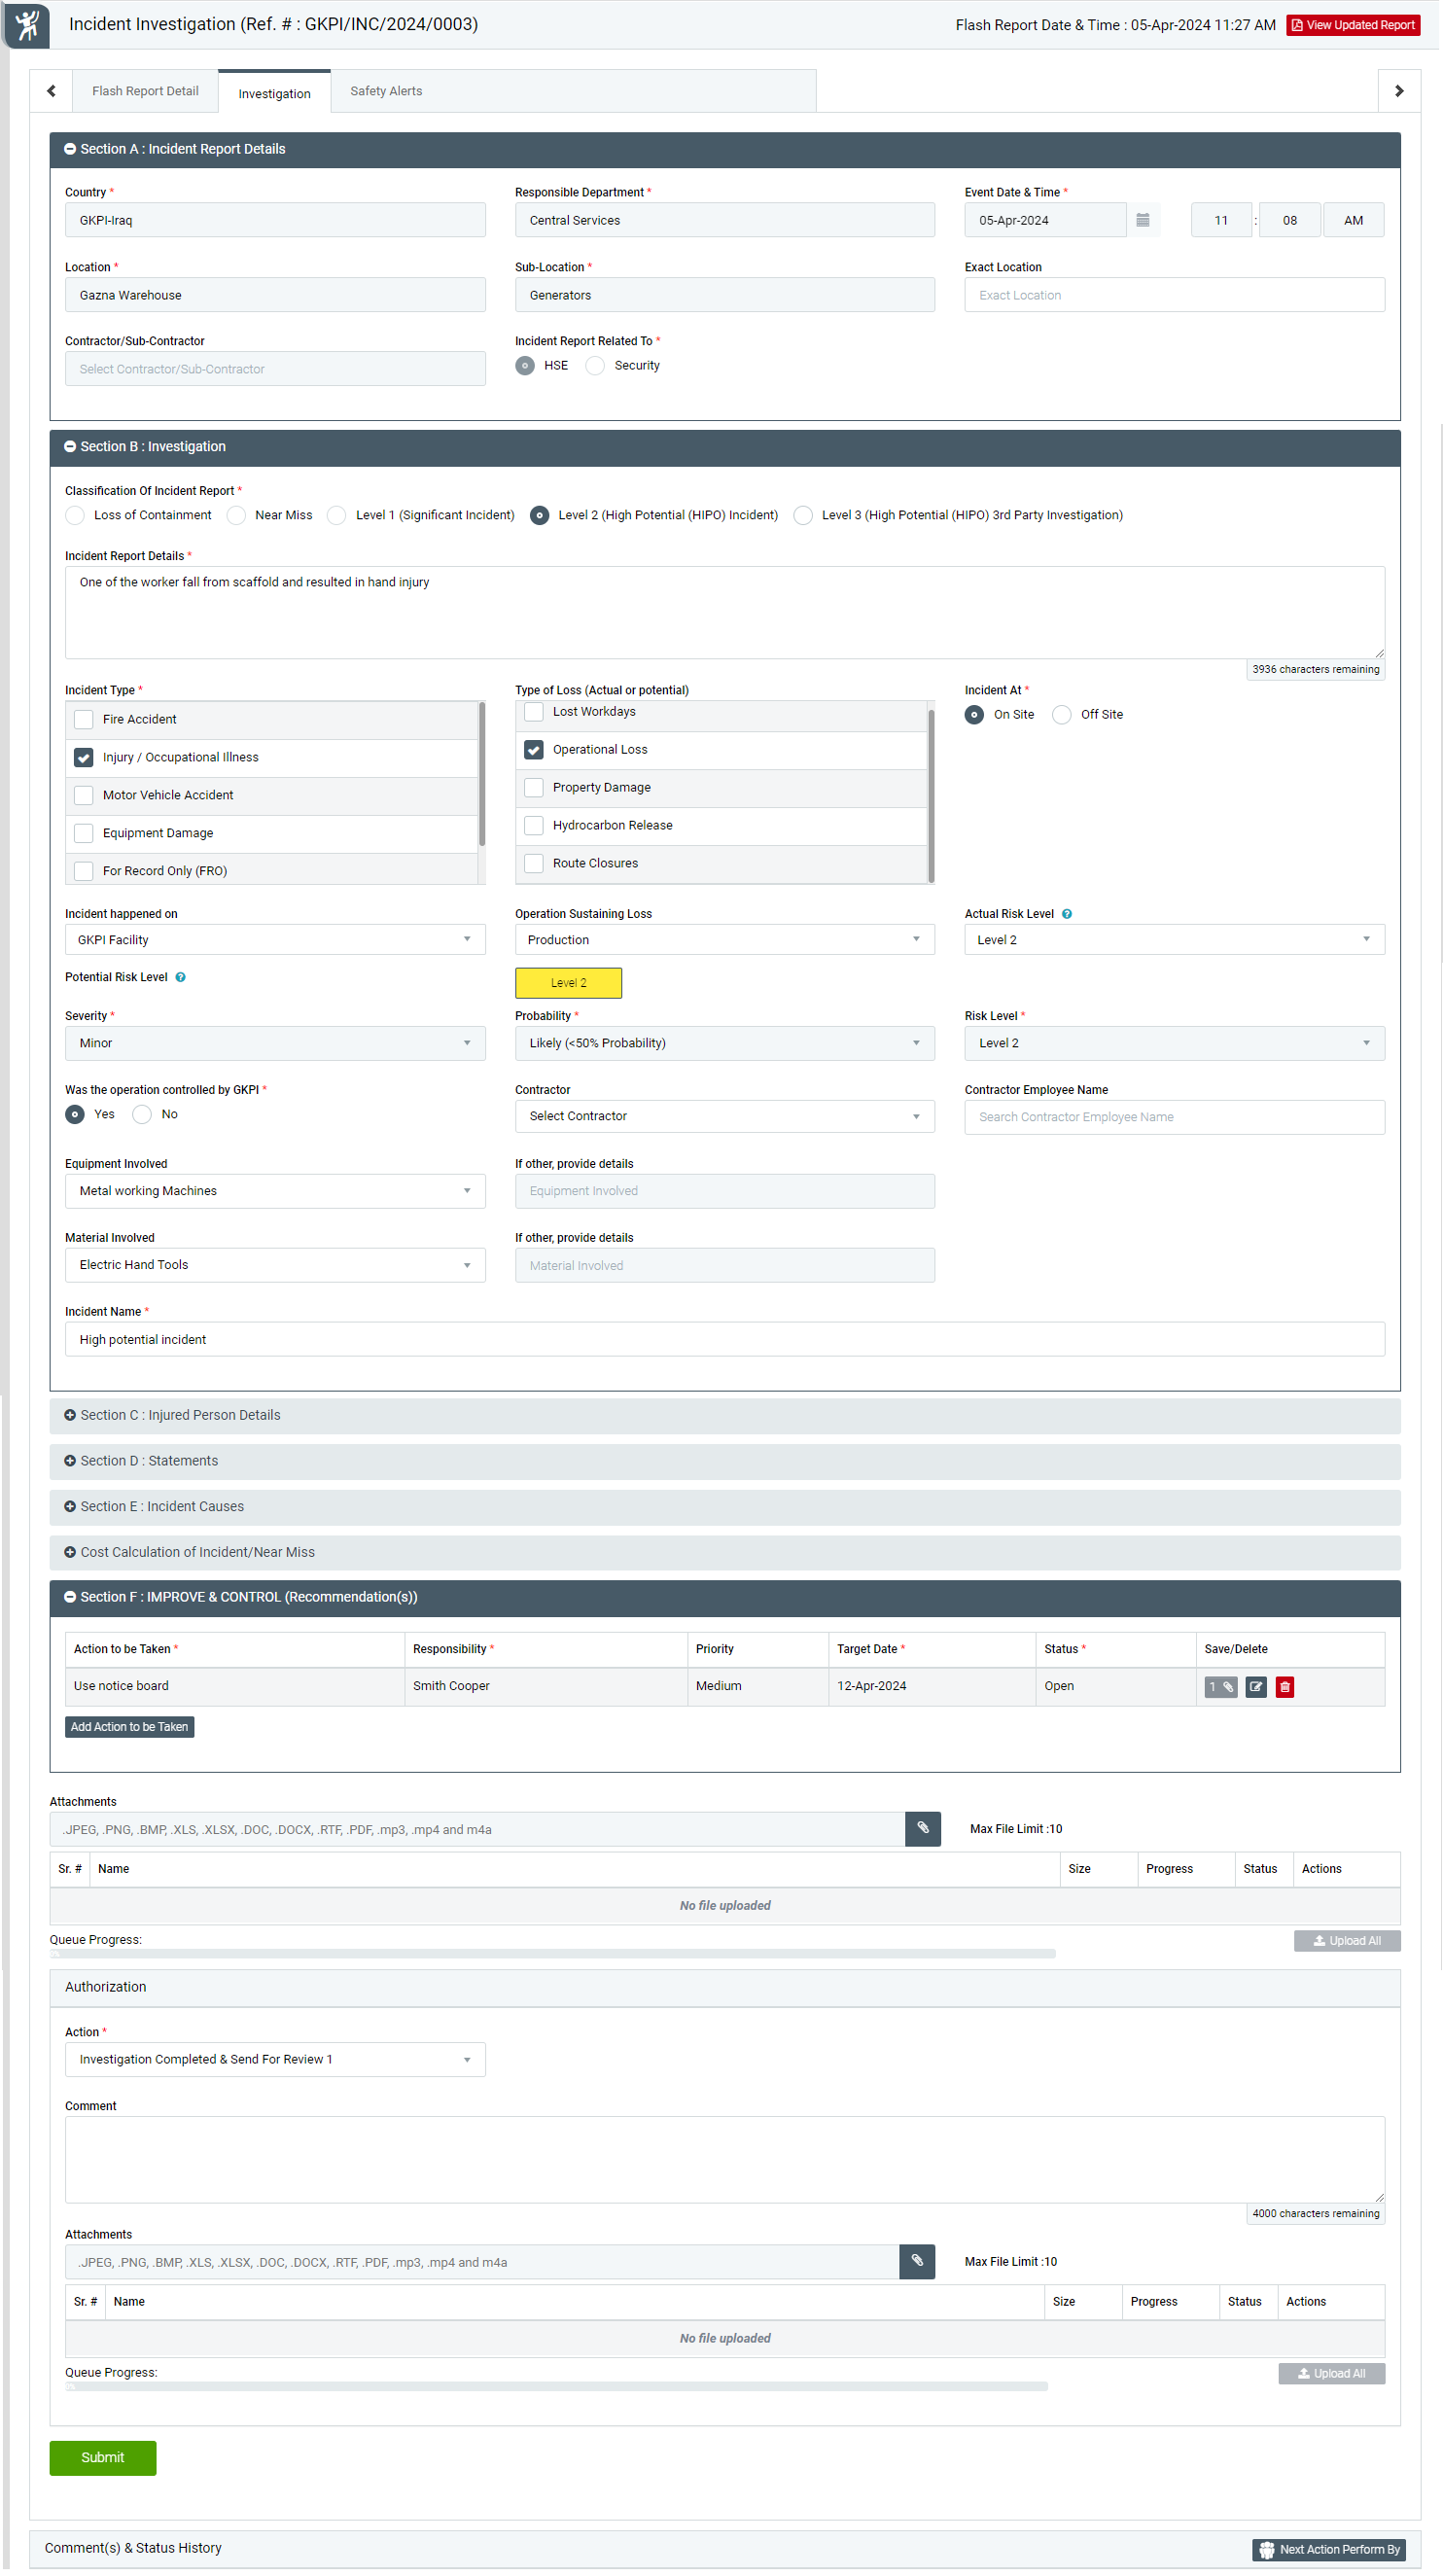1443x2576 pixels.
Task: Click the calendar icon beside Event Date
Action: pos(1142,220)
